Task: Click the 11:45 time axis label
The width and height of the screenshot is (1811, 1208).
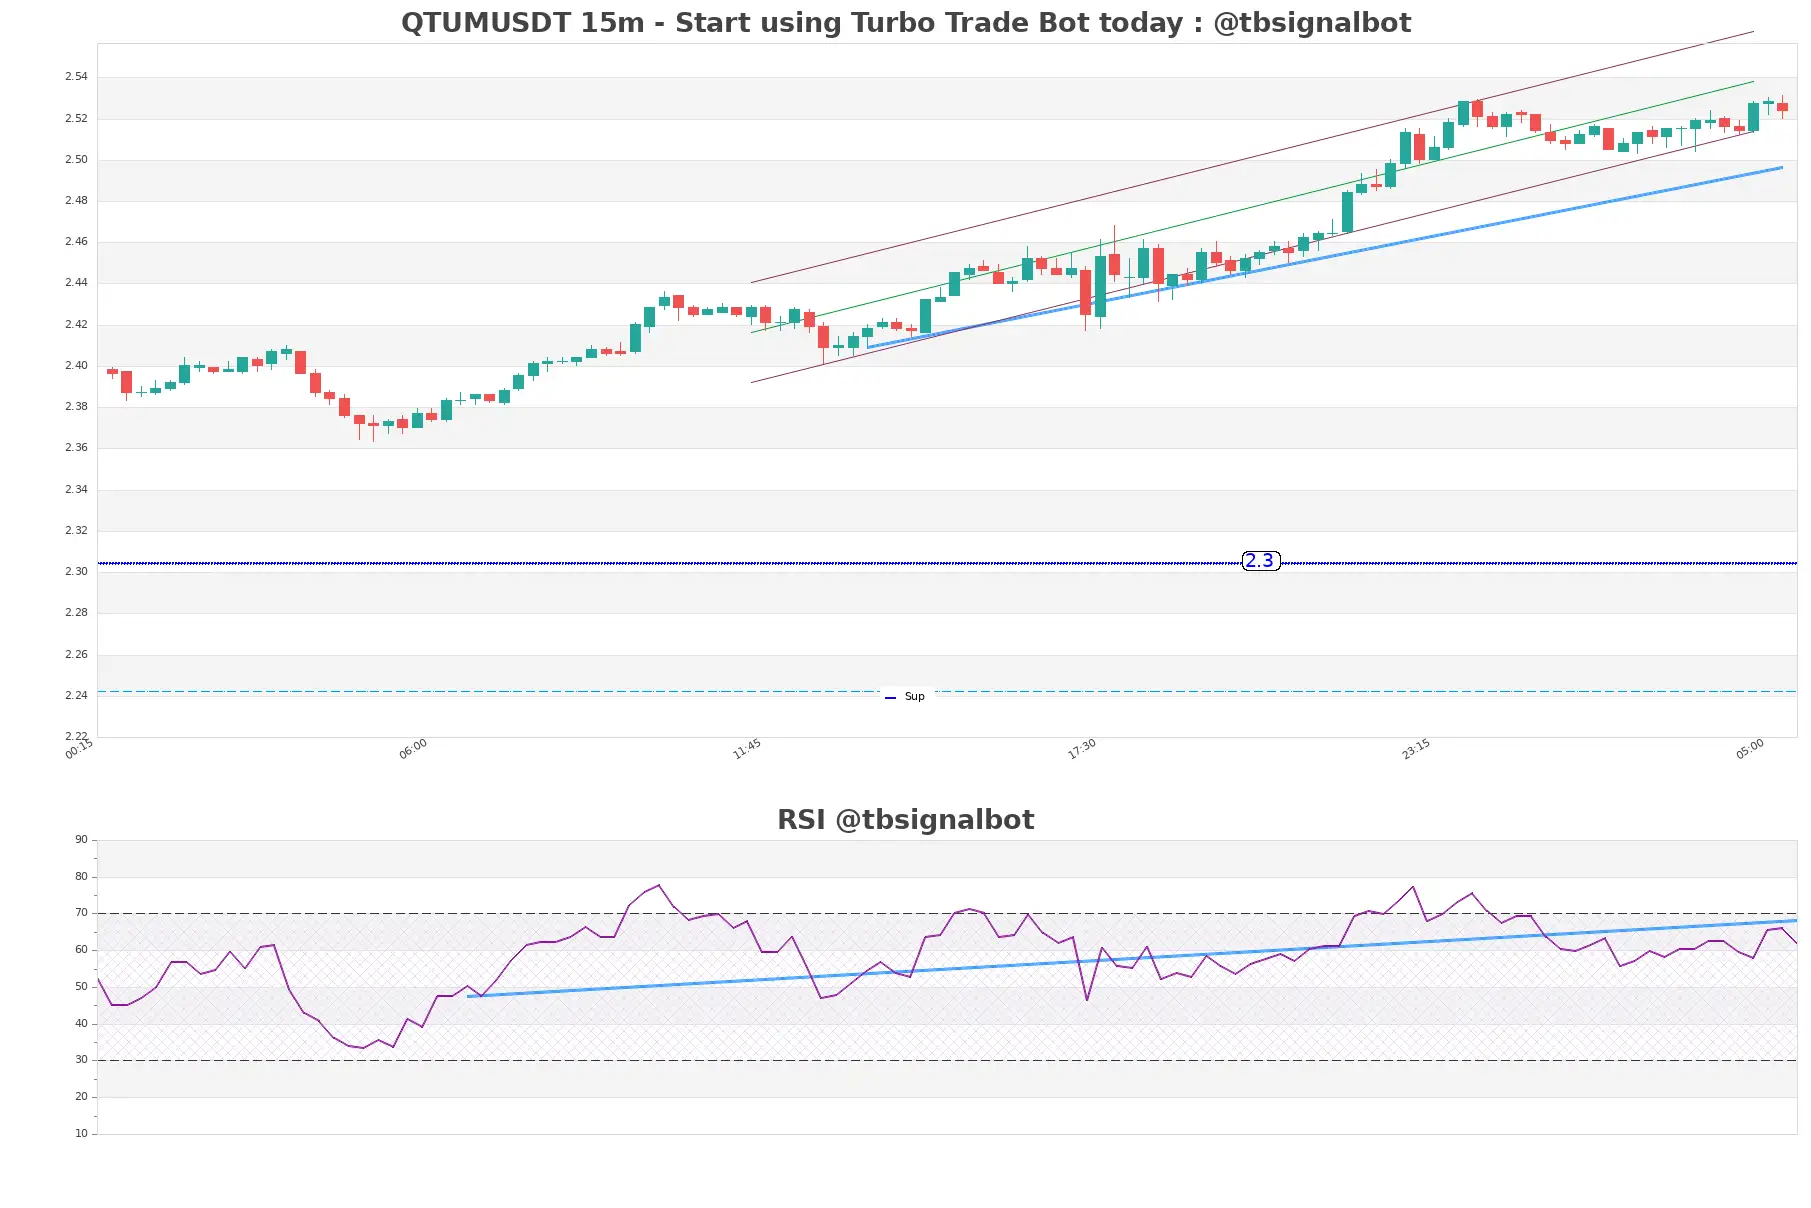Action: 747,749
